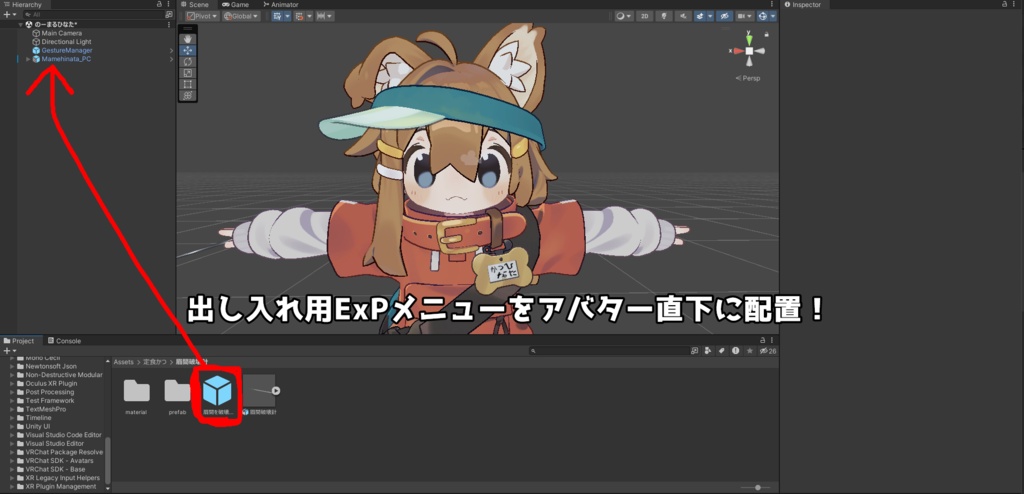The height and width of the screenshot is (494, 1024).
Task: Click the Assets breadcrumb link
Action: tap(123, 361)
